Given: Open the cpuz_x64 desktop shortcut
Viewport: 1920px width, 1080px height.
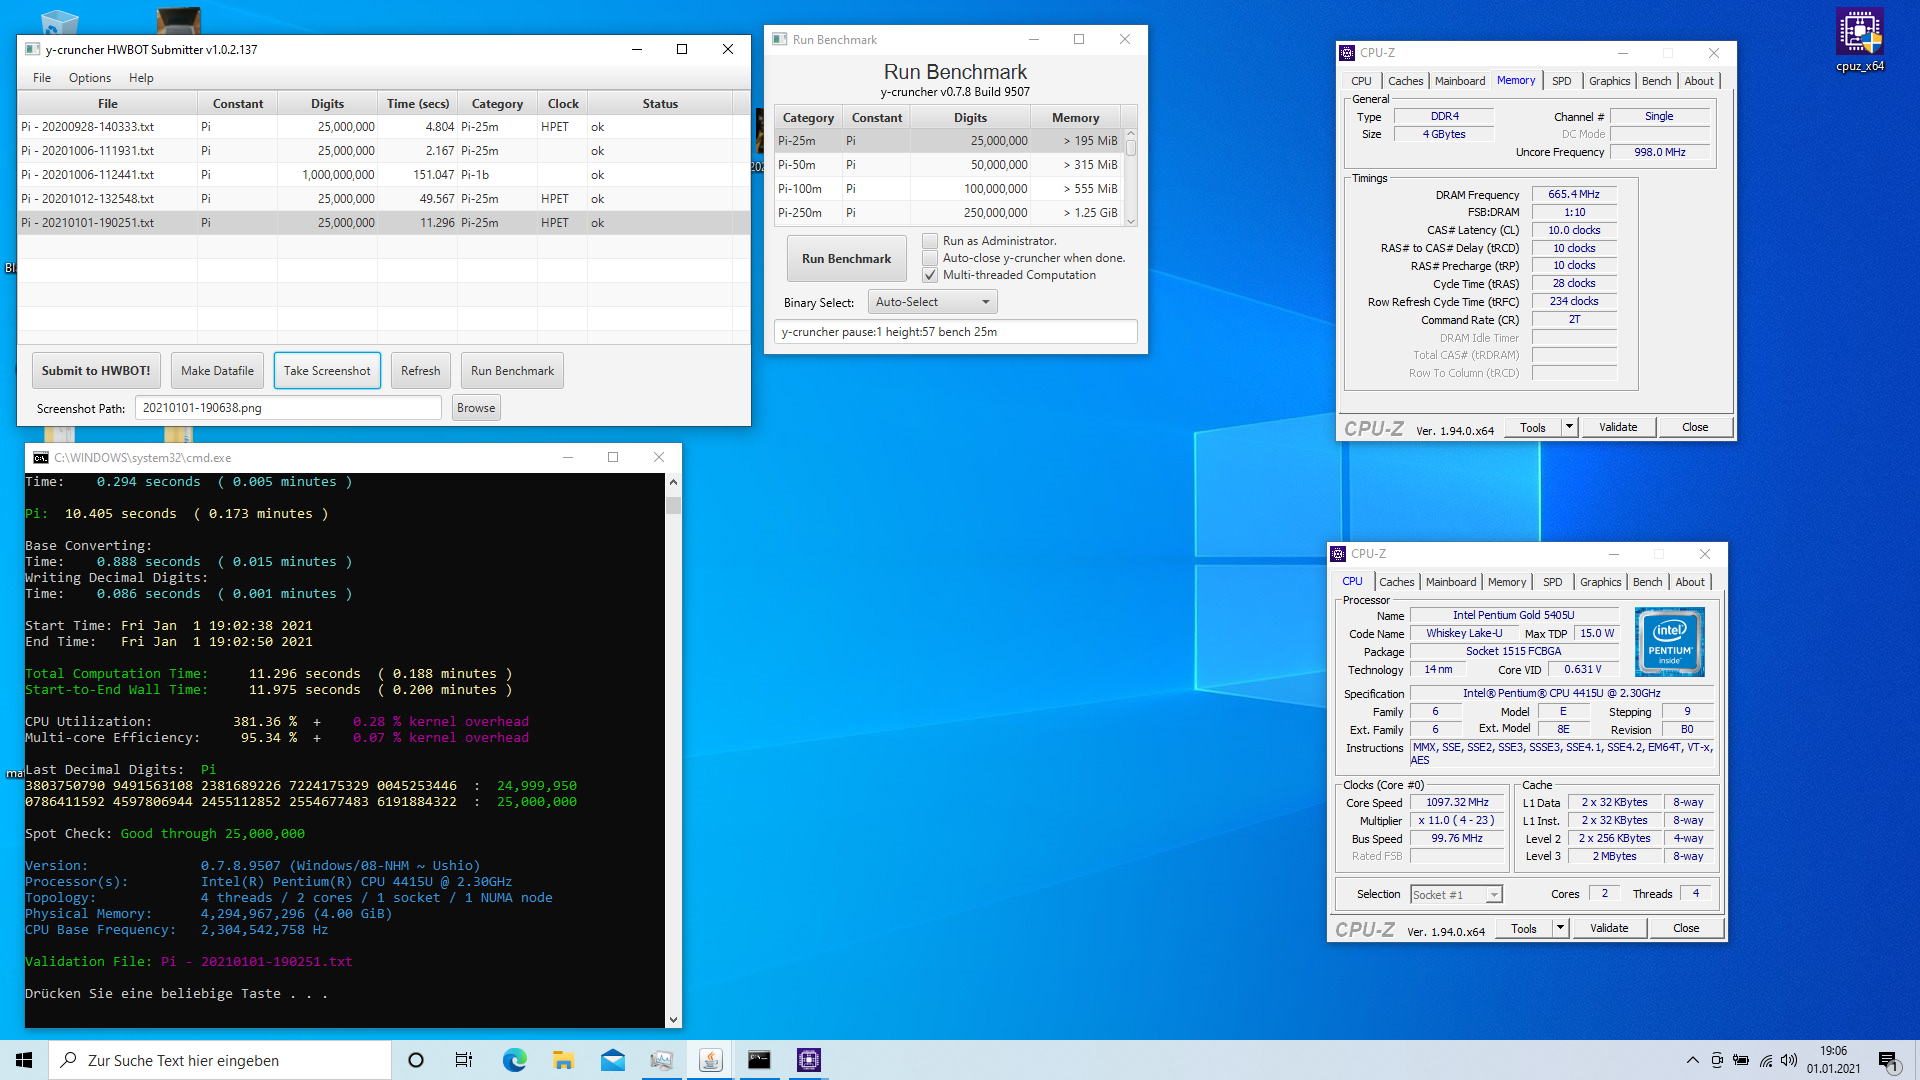Looking at the screenshot, I should 1859,40.
